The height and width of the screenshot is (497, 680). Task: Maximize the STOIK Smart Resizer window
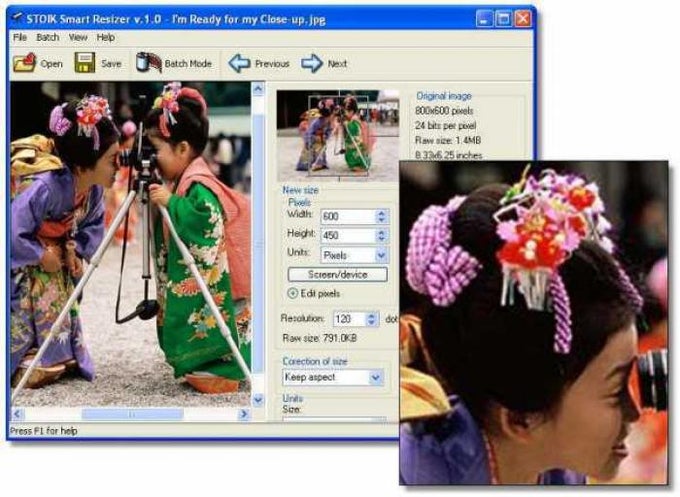(503, 19)
